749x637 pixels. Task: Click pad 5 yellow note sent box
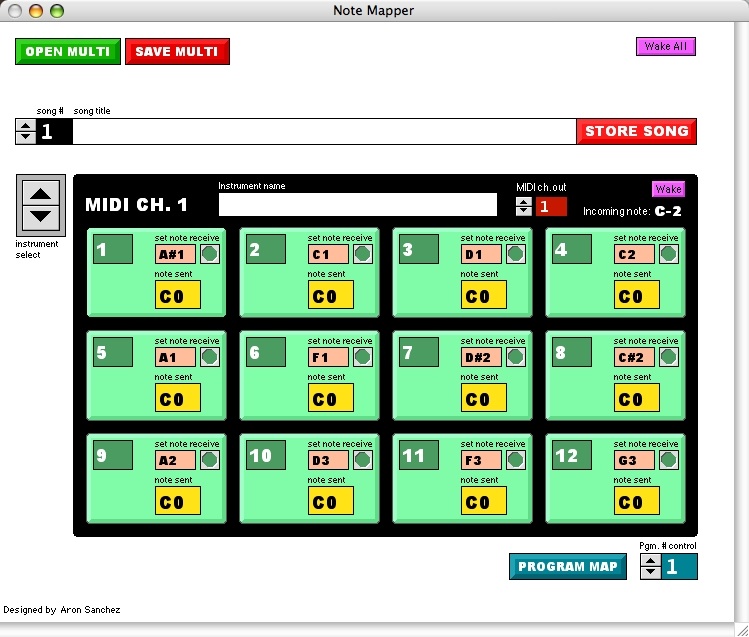click(x=178, y=398)
